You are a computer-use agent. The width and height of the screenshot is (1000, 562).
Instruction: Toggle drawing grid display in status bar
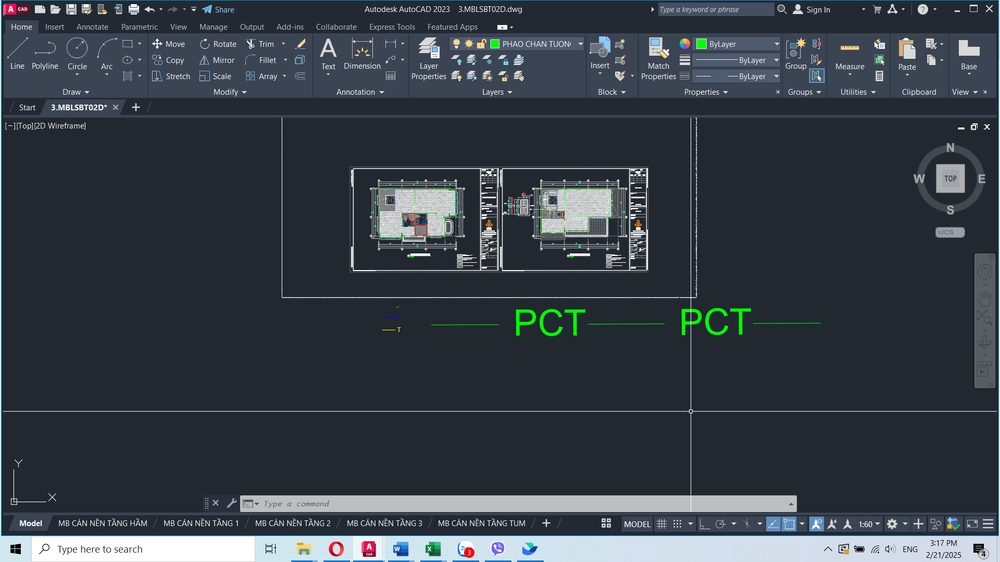[x=663, y=524]
